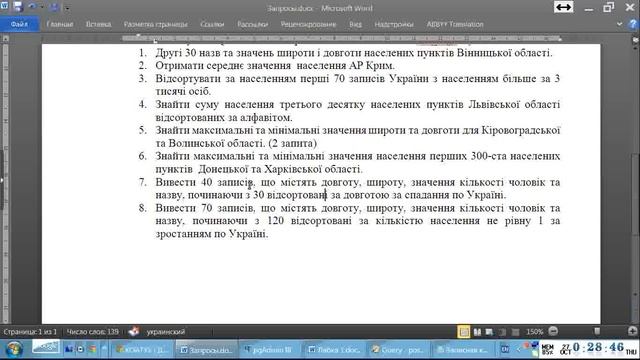The image size is (640, 360).
Task: Click the Word Help question mark icon
Action: pos(633,24)
